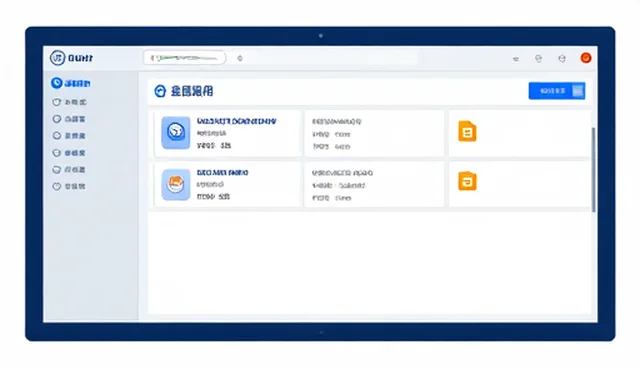Click the circular app logo in the header
This screenshot has height=368, width=640.
[57, 58]
